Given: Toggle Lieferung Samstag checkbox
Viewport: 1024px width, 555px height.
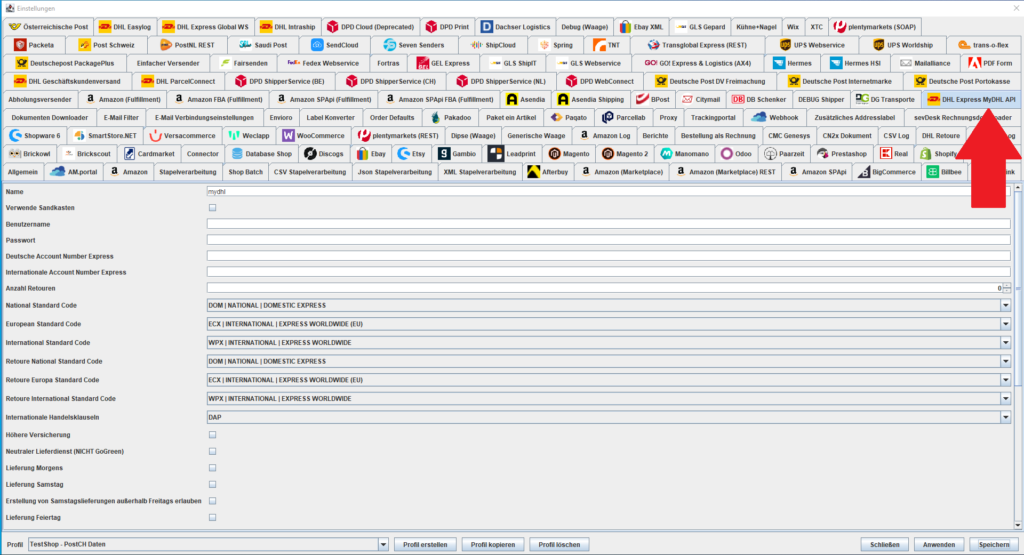Looking at the screenshot, I should tap(212, 484).
